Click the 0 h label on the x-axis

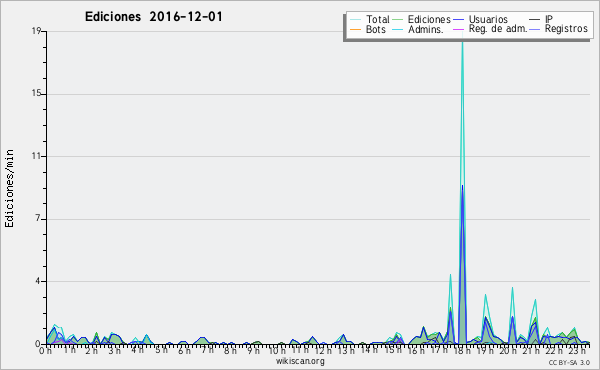click(46, 350)
